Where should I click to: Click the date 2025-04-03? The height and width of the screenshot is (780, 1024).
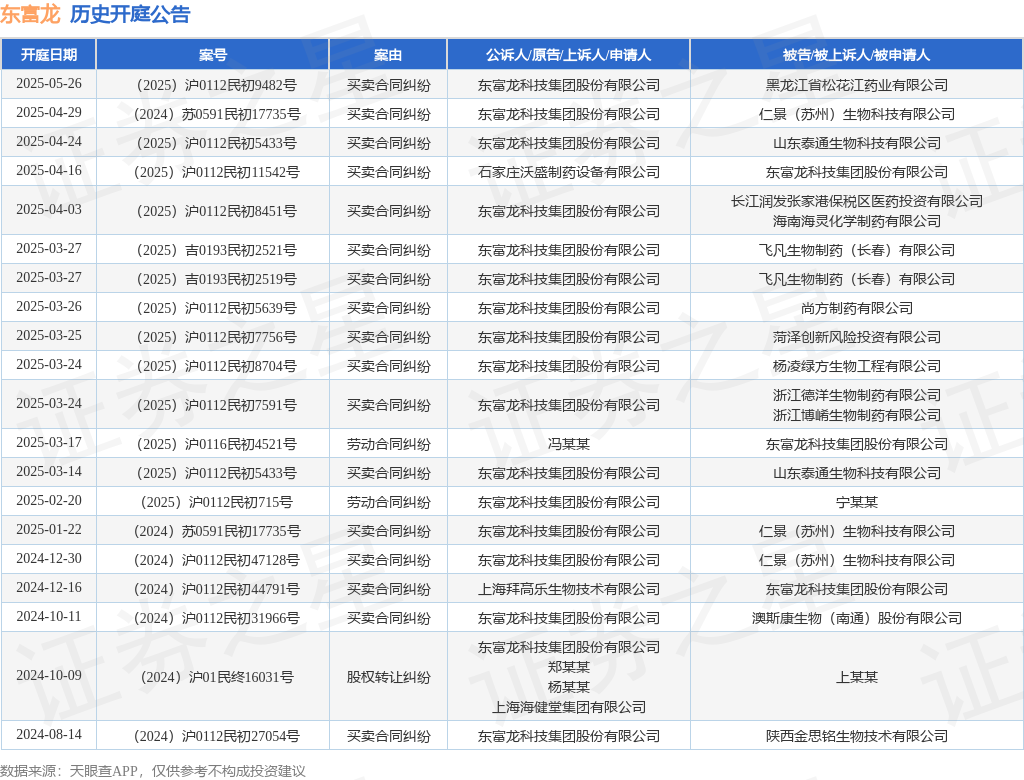[x=49, y=210]
